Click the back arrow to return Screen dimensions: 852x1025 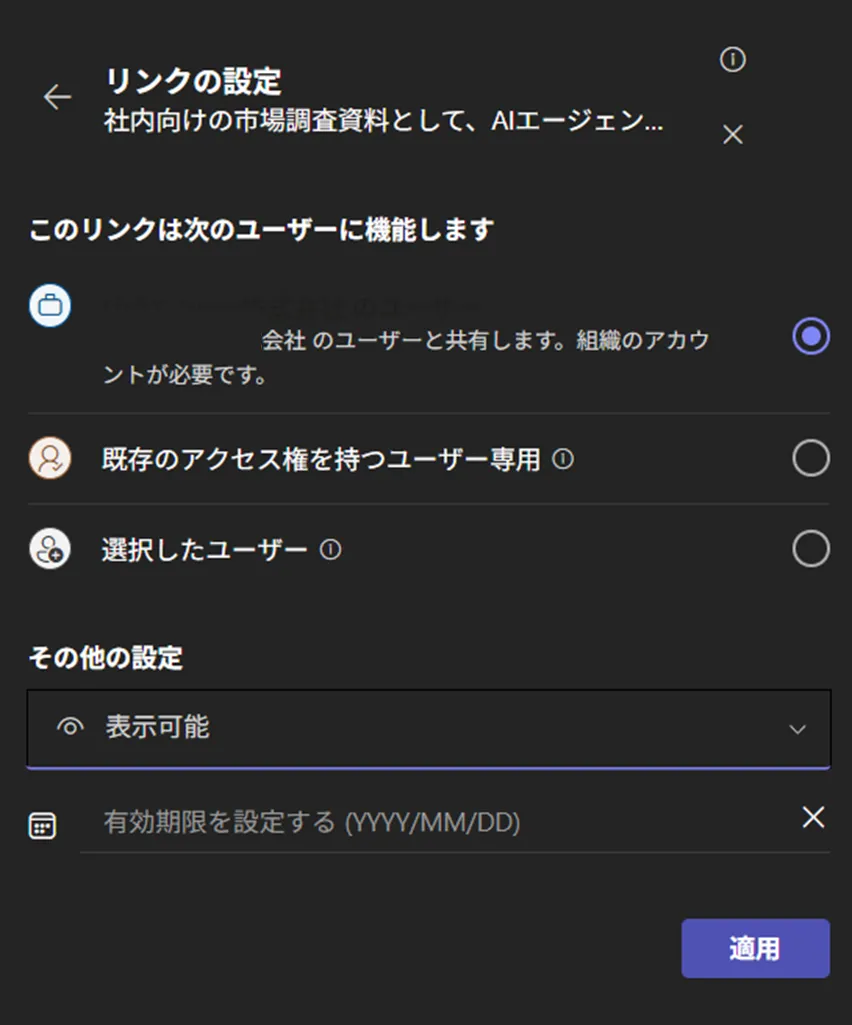click(x=57, y=96)
